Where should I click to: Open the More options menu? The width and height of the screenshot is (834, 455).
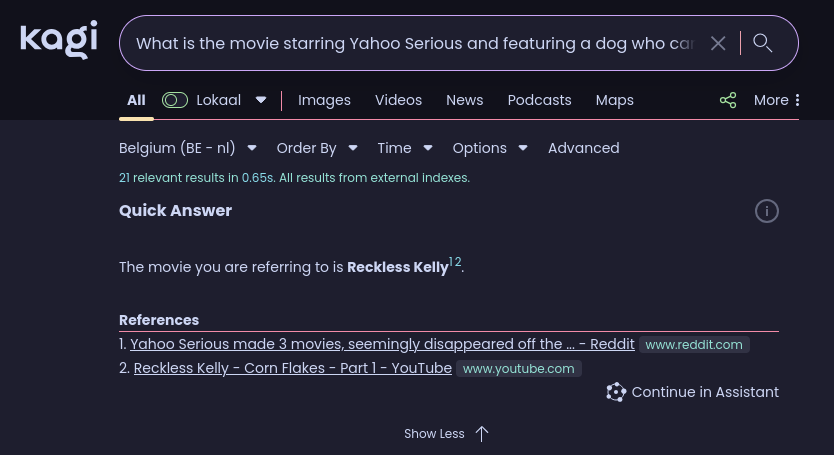777,100
